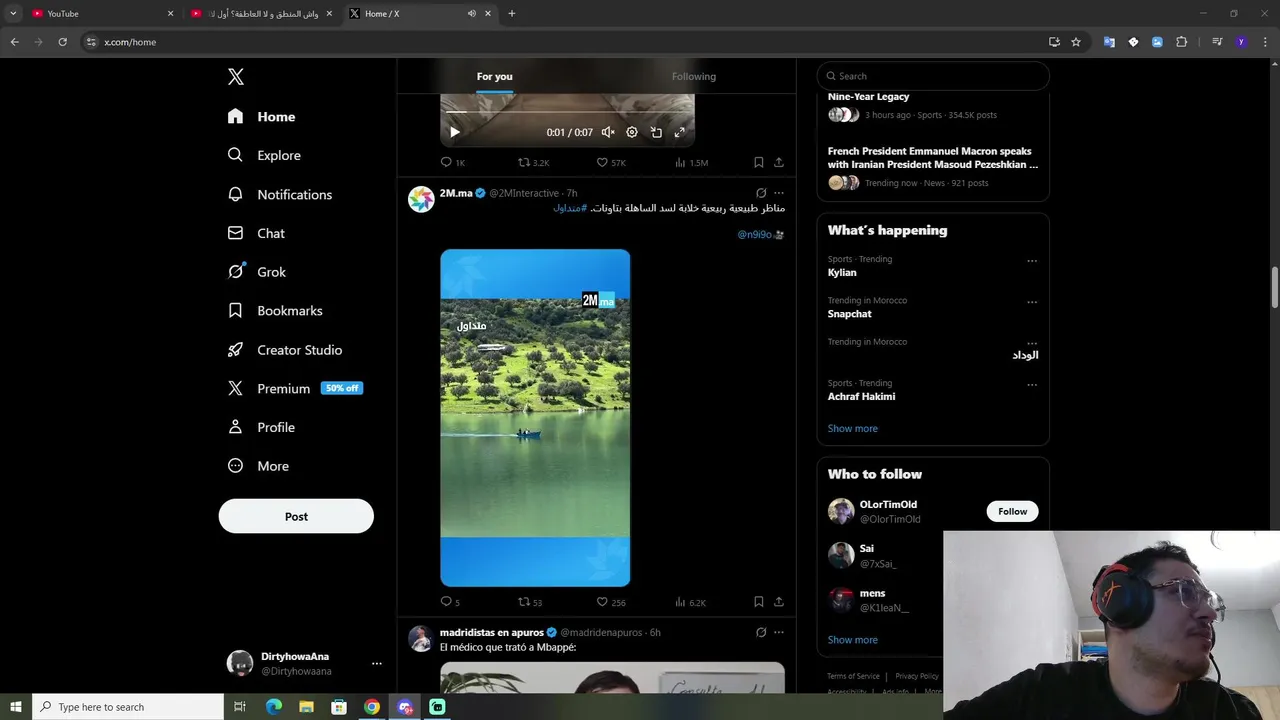
Task: Open Grok from the sidebar
Action: click(256, 272)
